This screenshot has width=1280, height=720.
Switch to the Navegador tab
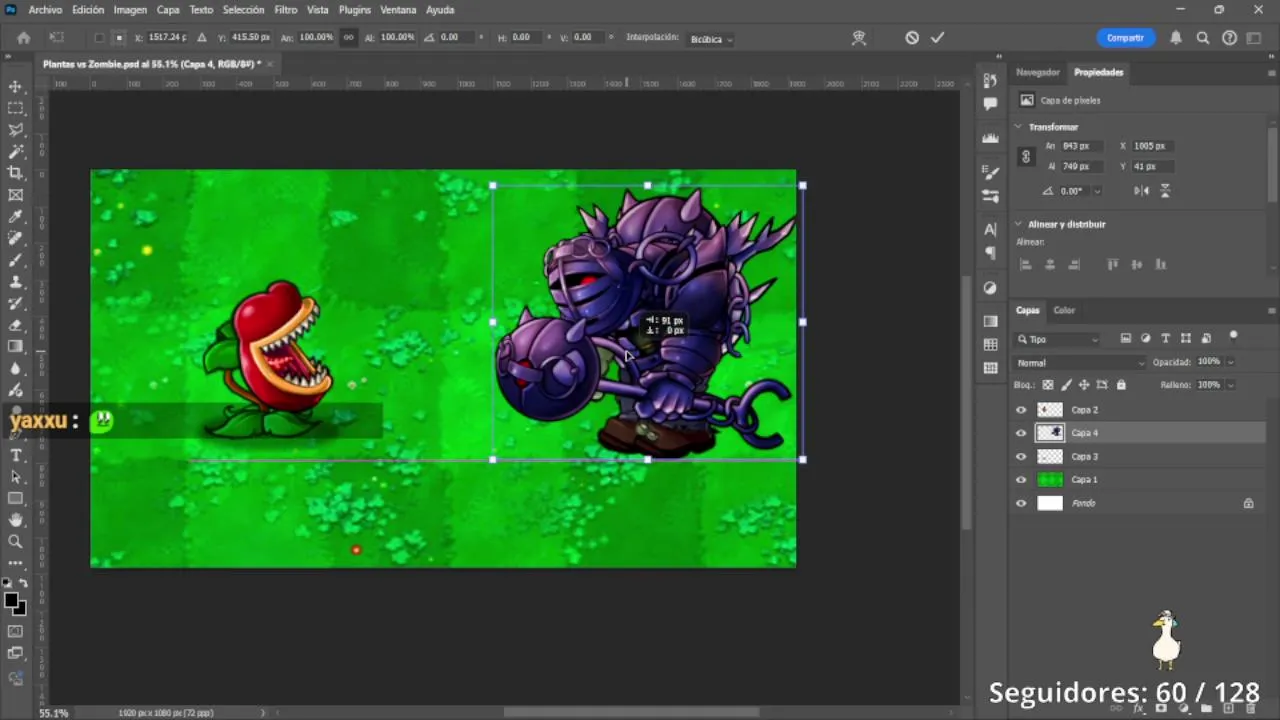click(x=1038, y=72)
